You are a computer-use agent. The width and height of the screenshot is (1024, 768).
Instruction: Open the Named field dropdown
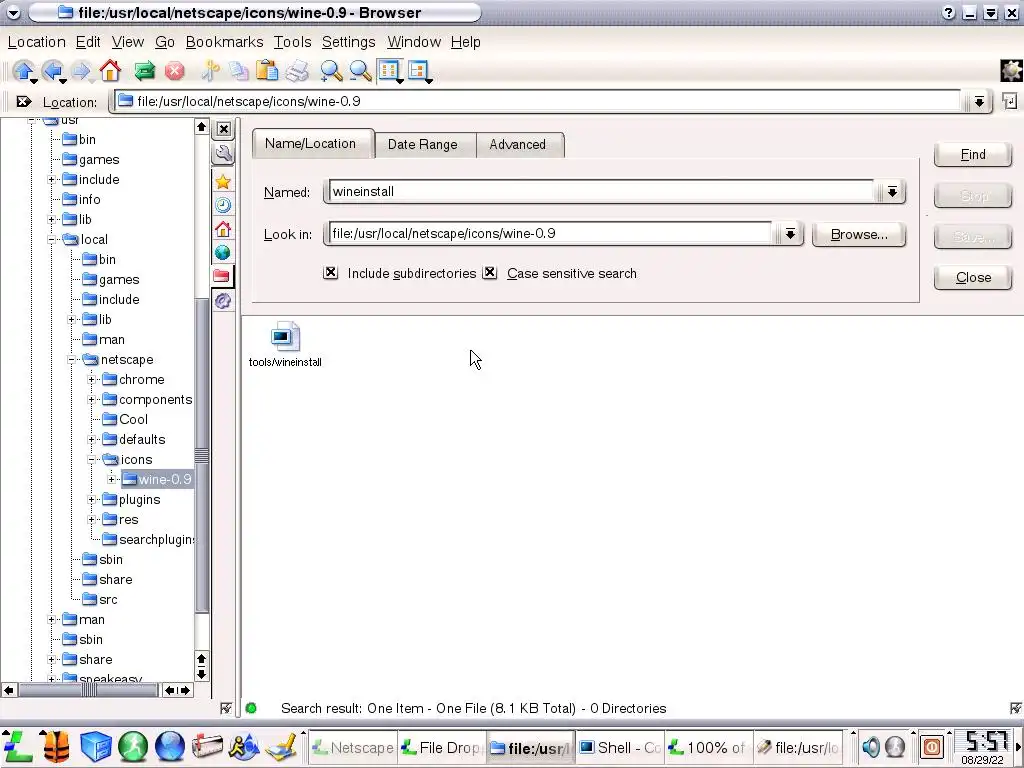pos(891,192)
